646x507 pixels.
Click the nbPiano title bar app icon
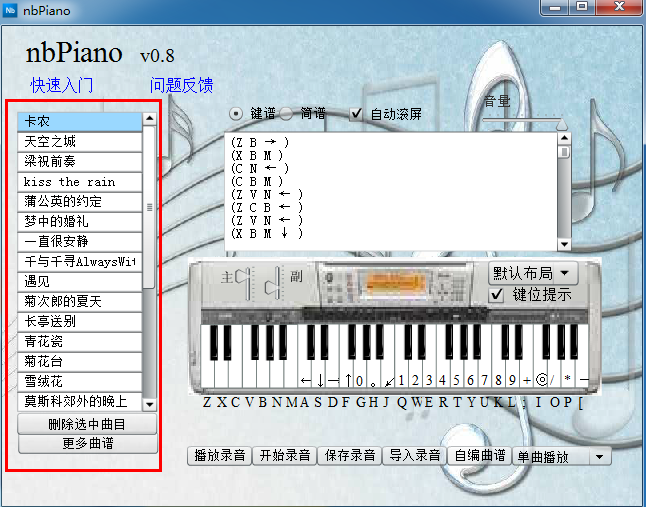pyautogui.click(x=10, y=10)
